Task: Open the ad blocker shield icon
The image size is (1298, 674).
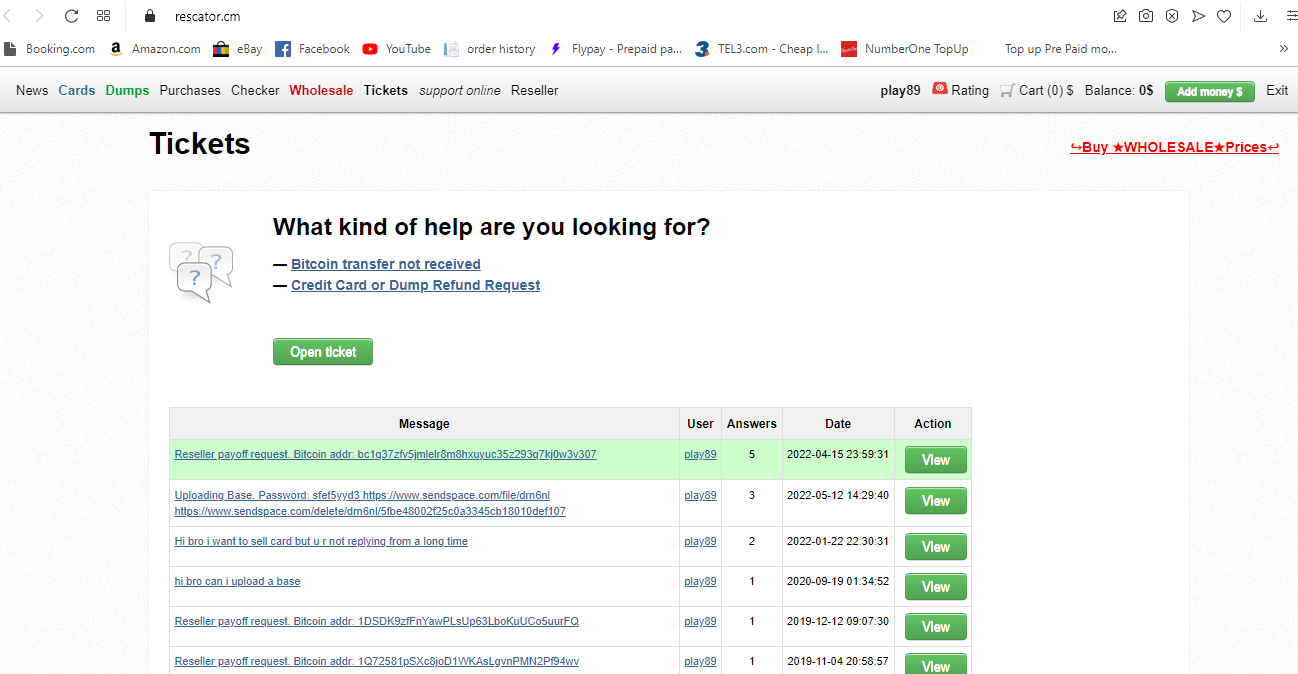Action: pyautogui.click(x=1172, y=16)
